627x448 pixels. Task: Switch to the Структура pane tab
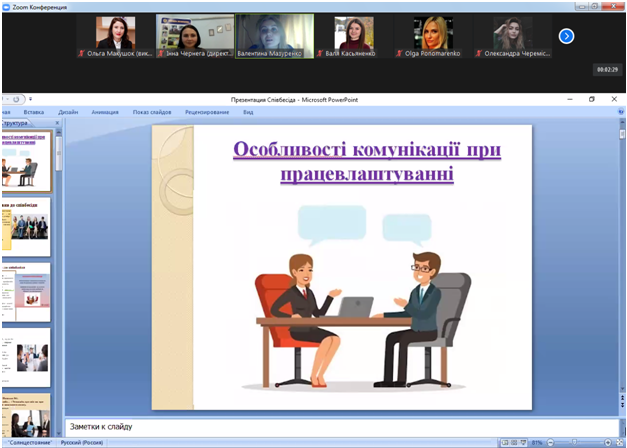pyautogui.click(x=14, y=123)
